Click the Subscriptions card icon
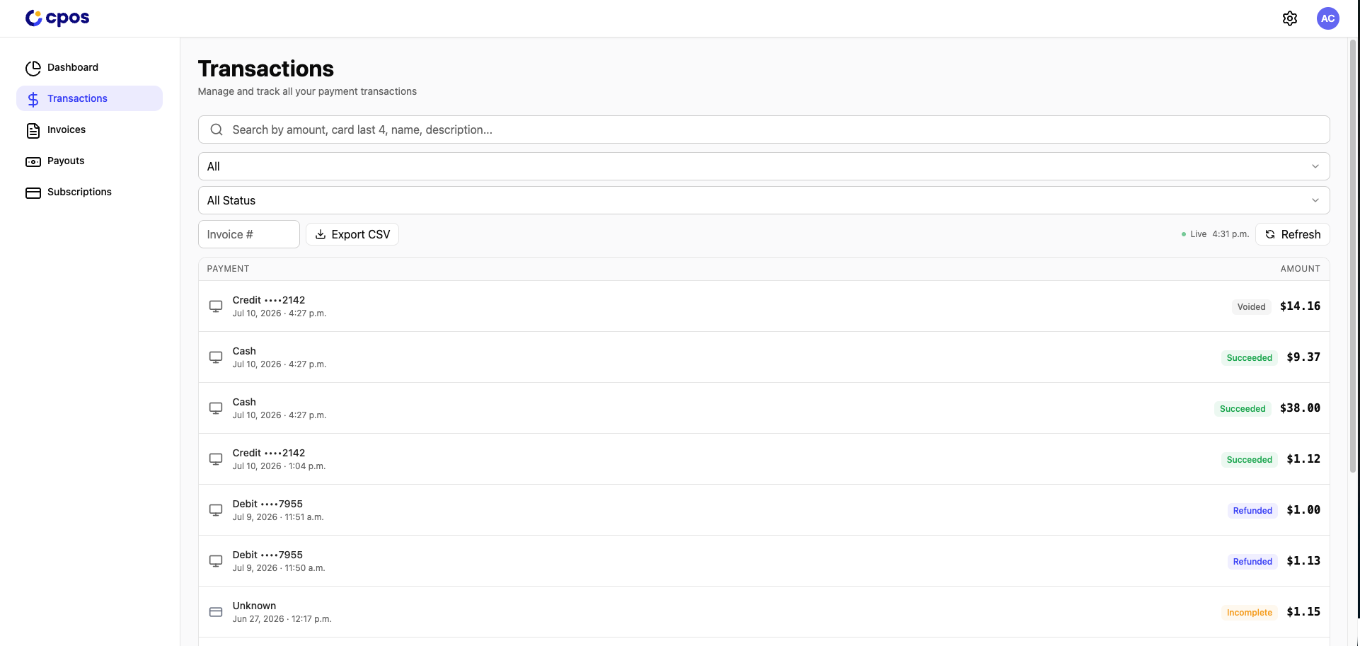 click(x=33, y=192)
